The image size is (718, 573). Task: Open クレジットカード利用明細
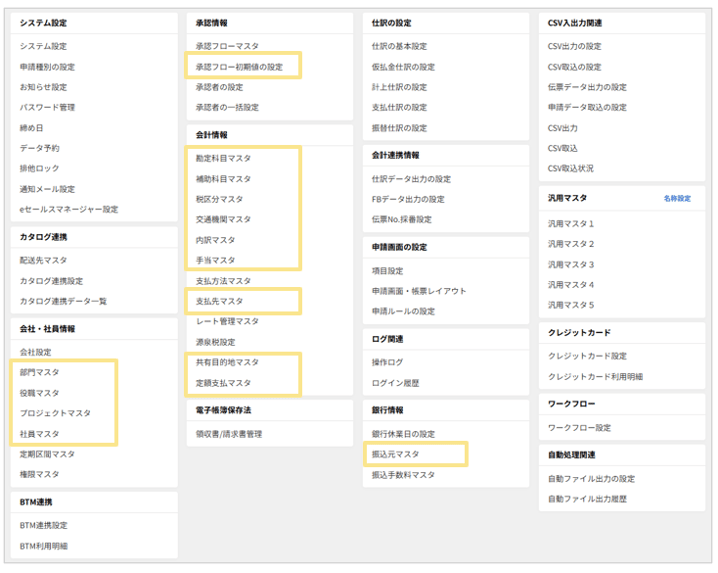point(595,377)
